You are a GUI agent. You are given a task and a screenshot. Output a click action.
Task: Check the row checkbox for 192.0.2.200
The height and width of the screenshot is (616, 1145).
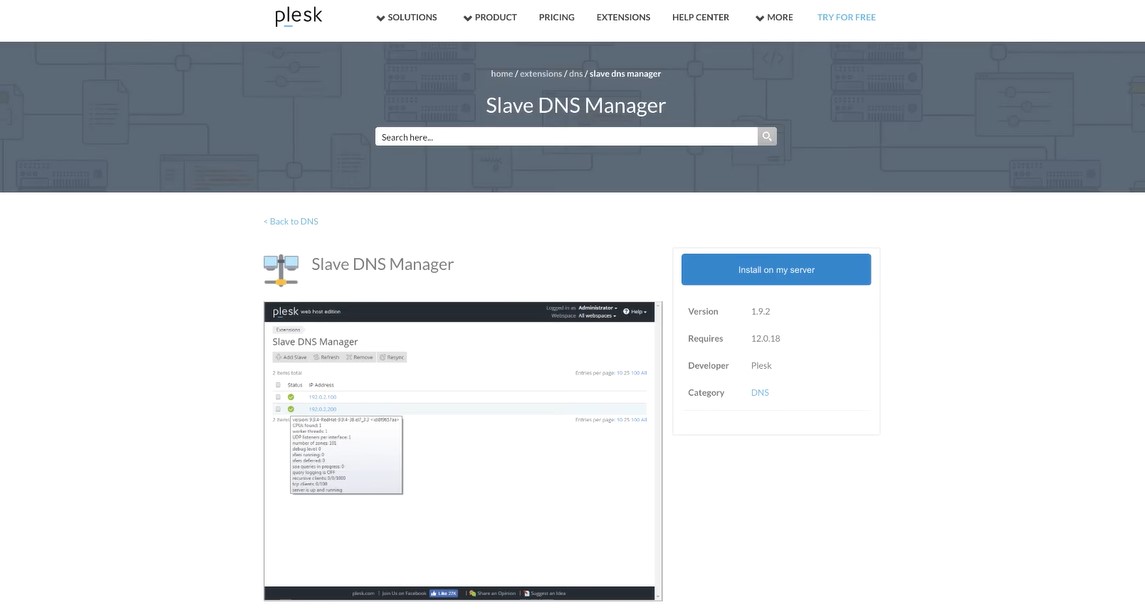click(277, 407)
